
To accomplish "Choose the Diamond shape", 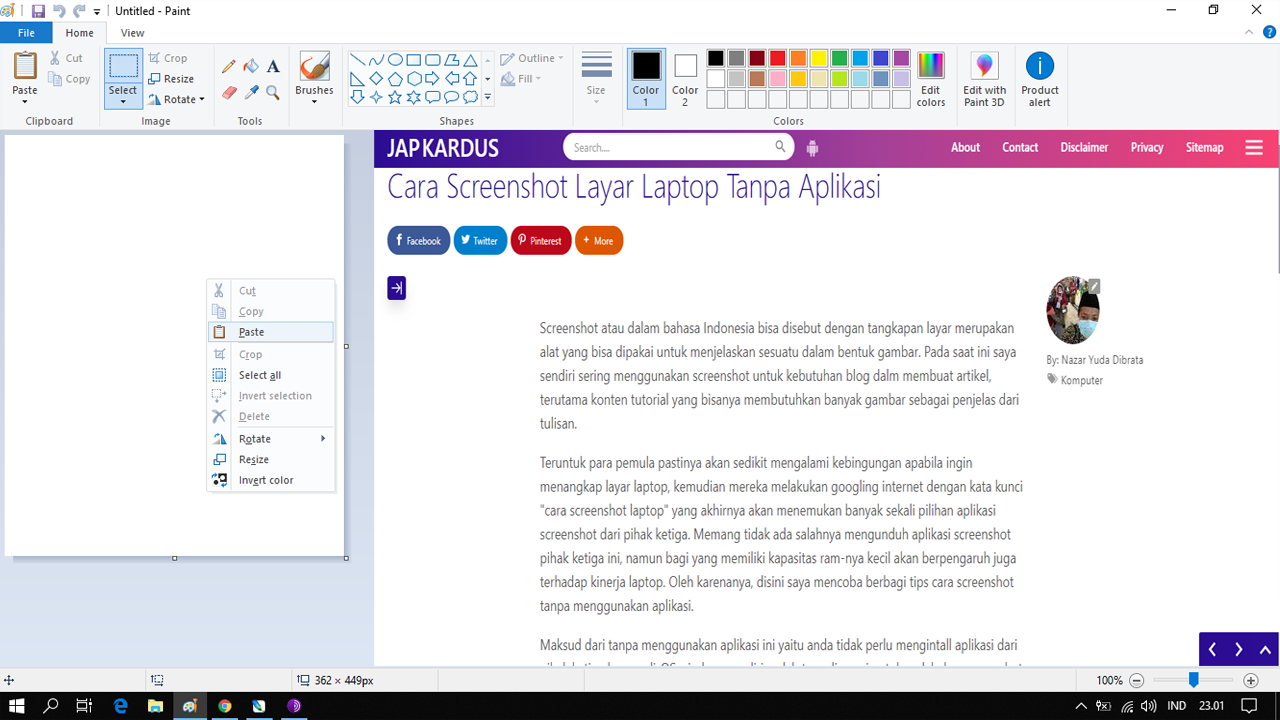I will [x=376, y=79].
